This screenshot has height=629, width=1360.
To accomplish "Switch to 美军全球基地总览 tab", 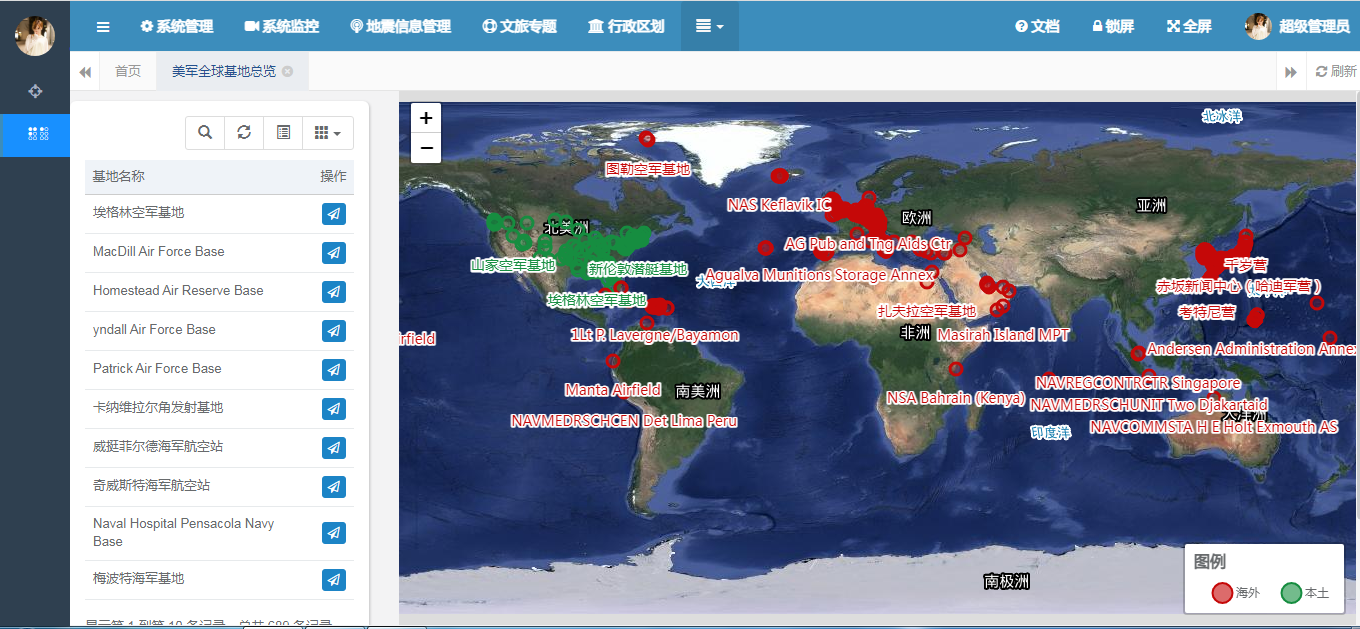I will point(224,72).
